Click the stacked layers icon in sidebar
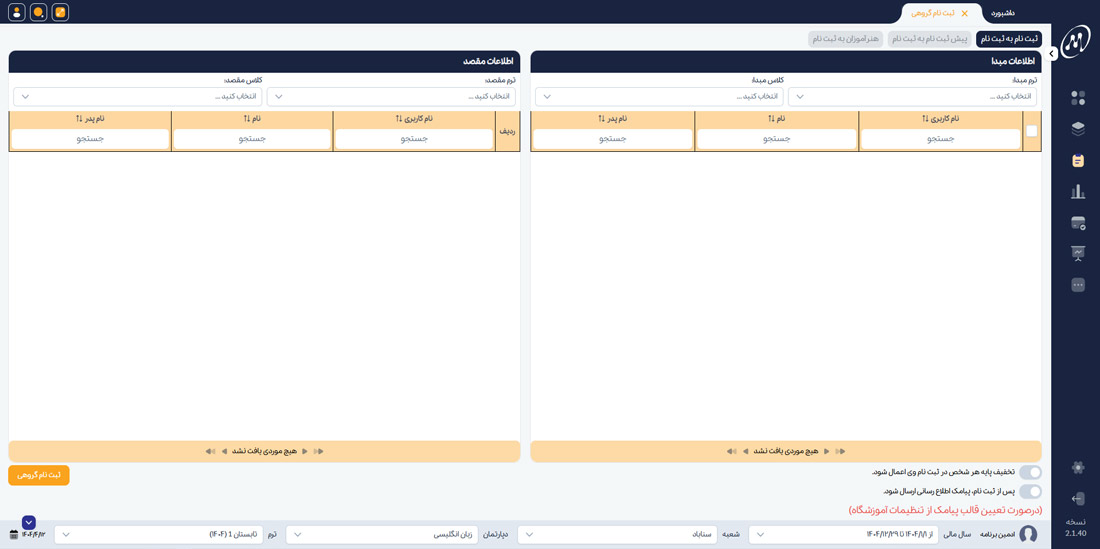Image resolution: width=1100 pixels, height=549 pixels. click(1077, 129)
